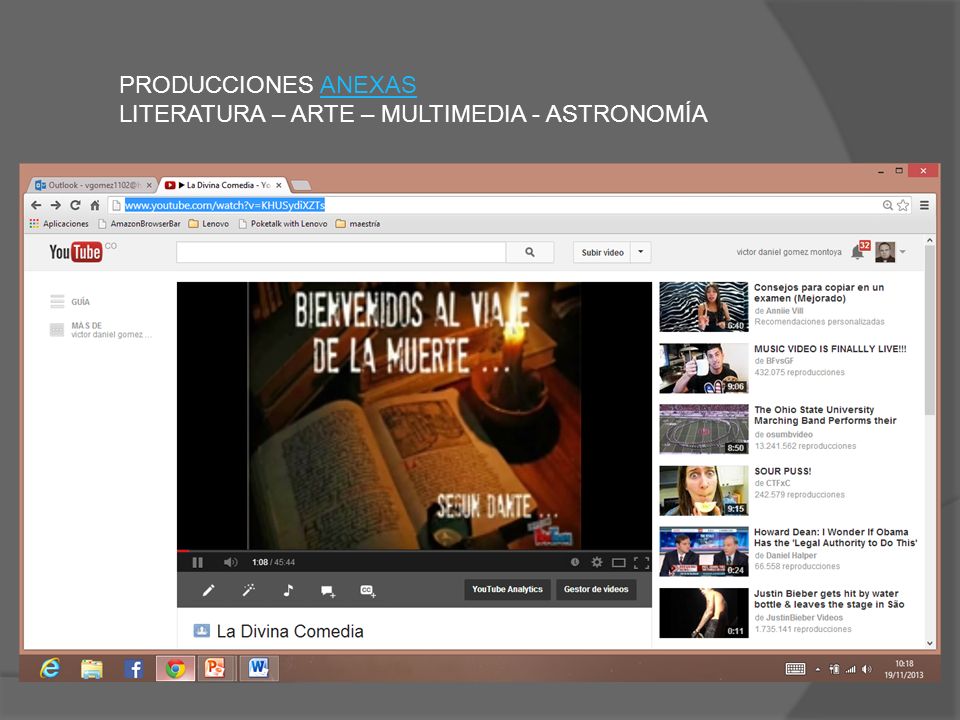
Task: Open the AmazonBrowserBar bookmark
Action: click(x=140, y=224)
